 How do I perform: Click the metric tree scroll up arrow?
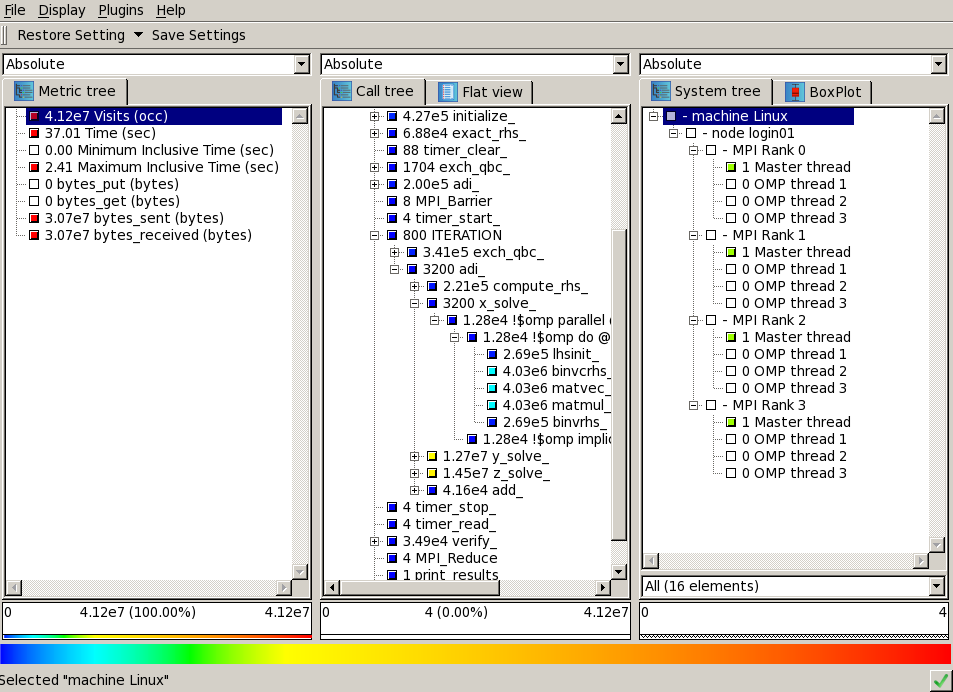point(300,116)
